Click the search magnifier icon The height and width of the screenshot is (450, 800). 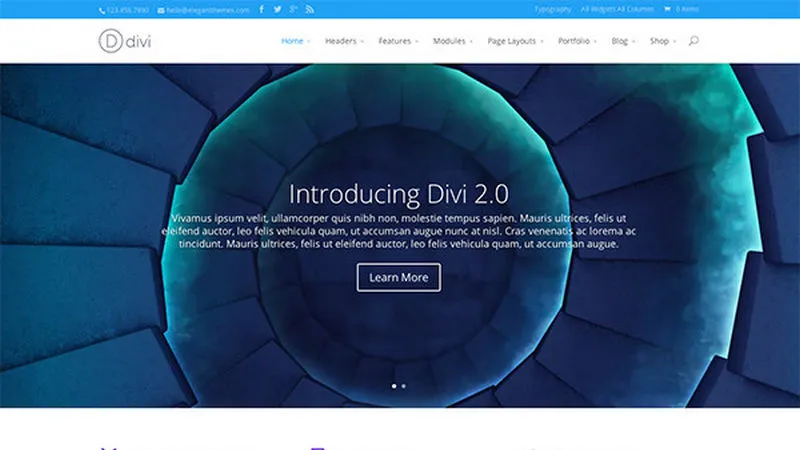(693, 40)
